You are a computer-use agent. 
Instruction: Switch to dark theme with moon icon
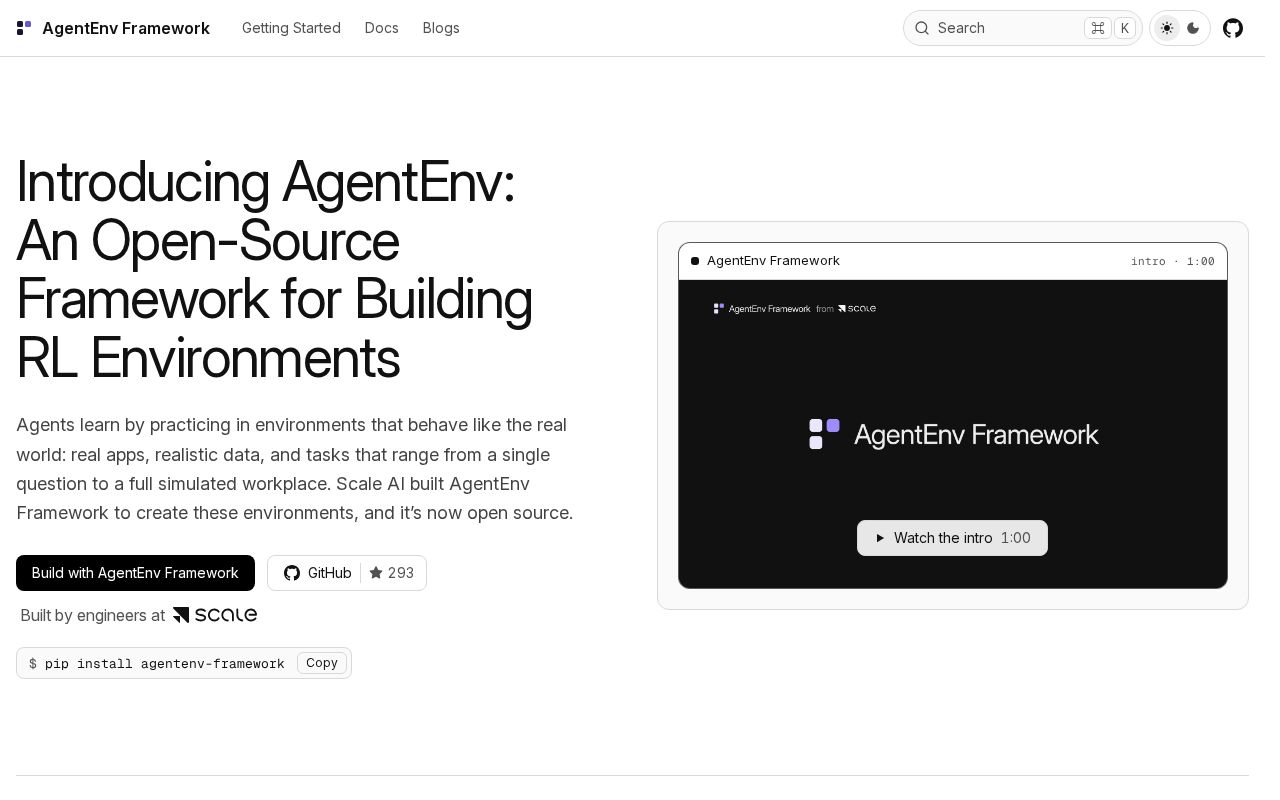point(1193,28)
